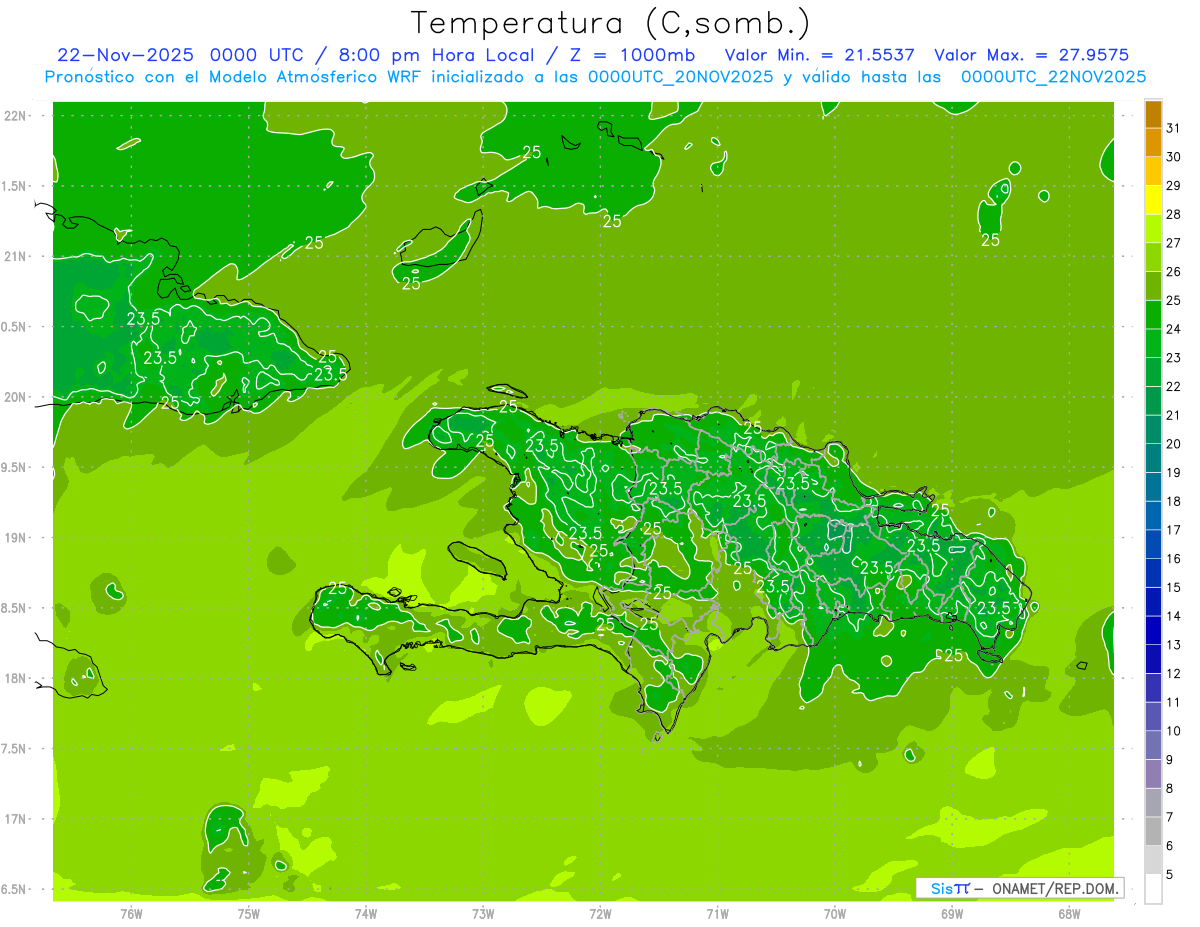This screenshot has height=927, width=1200.
Task: Click the '6.5N' latitude axis label
Action: (x=15, y=889)
